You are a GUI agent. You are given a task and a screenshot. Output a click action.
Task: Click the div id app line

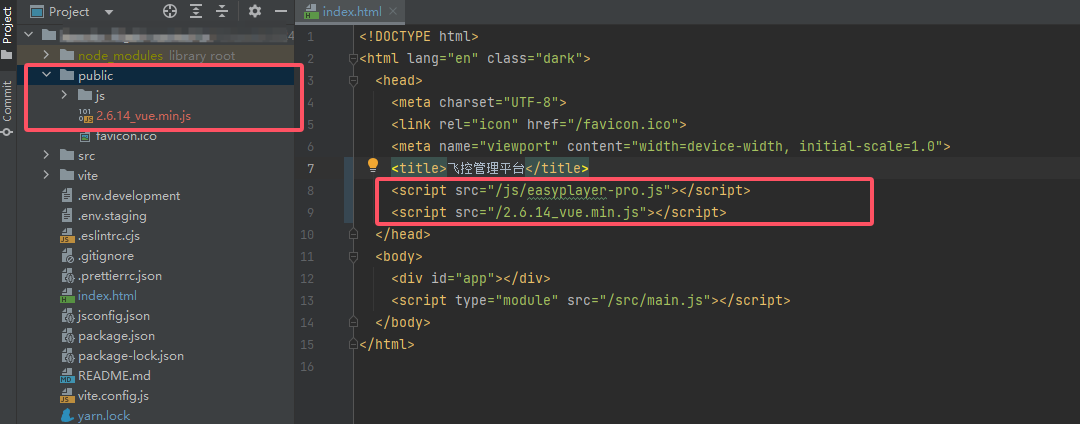pyautogui.click(x=471, y=279)
